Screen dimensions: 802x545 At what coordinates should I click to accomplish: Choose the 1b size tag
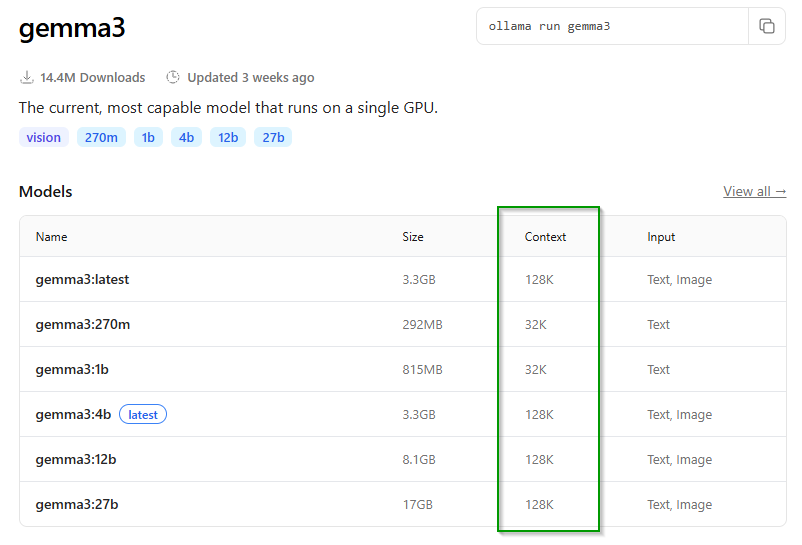pos(148,137)
